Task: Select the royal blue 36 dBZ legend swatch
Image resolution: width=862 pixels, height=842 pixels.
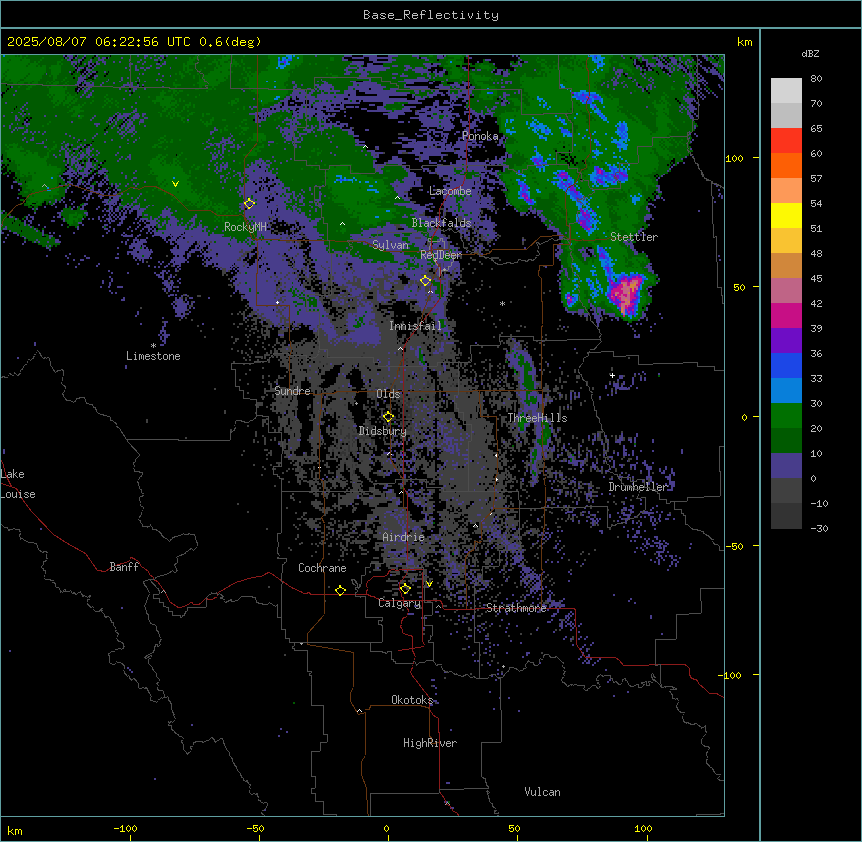Action: pyautogui.click(x=786, y=365)
